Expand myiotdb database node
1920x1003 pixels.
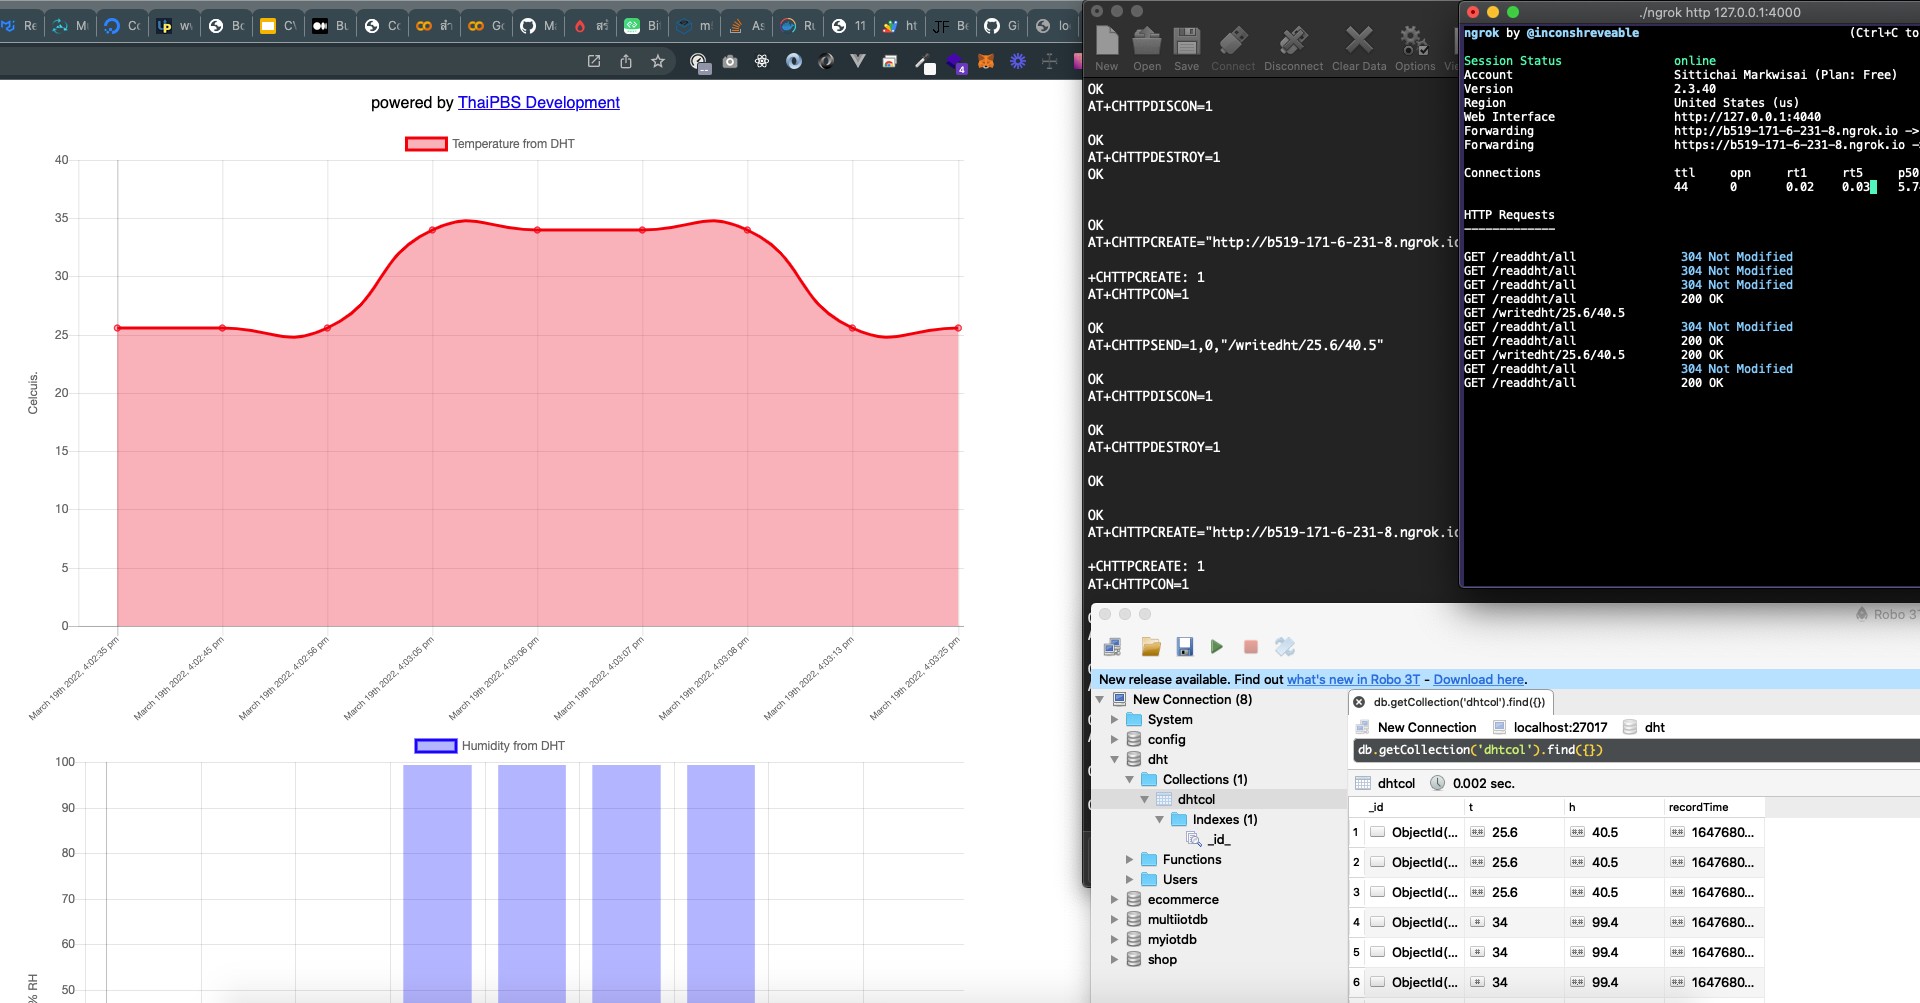(x=1115, y=939)
